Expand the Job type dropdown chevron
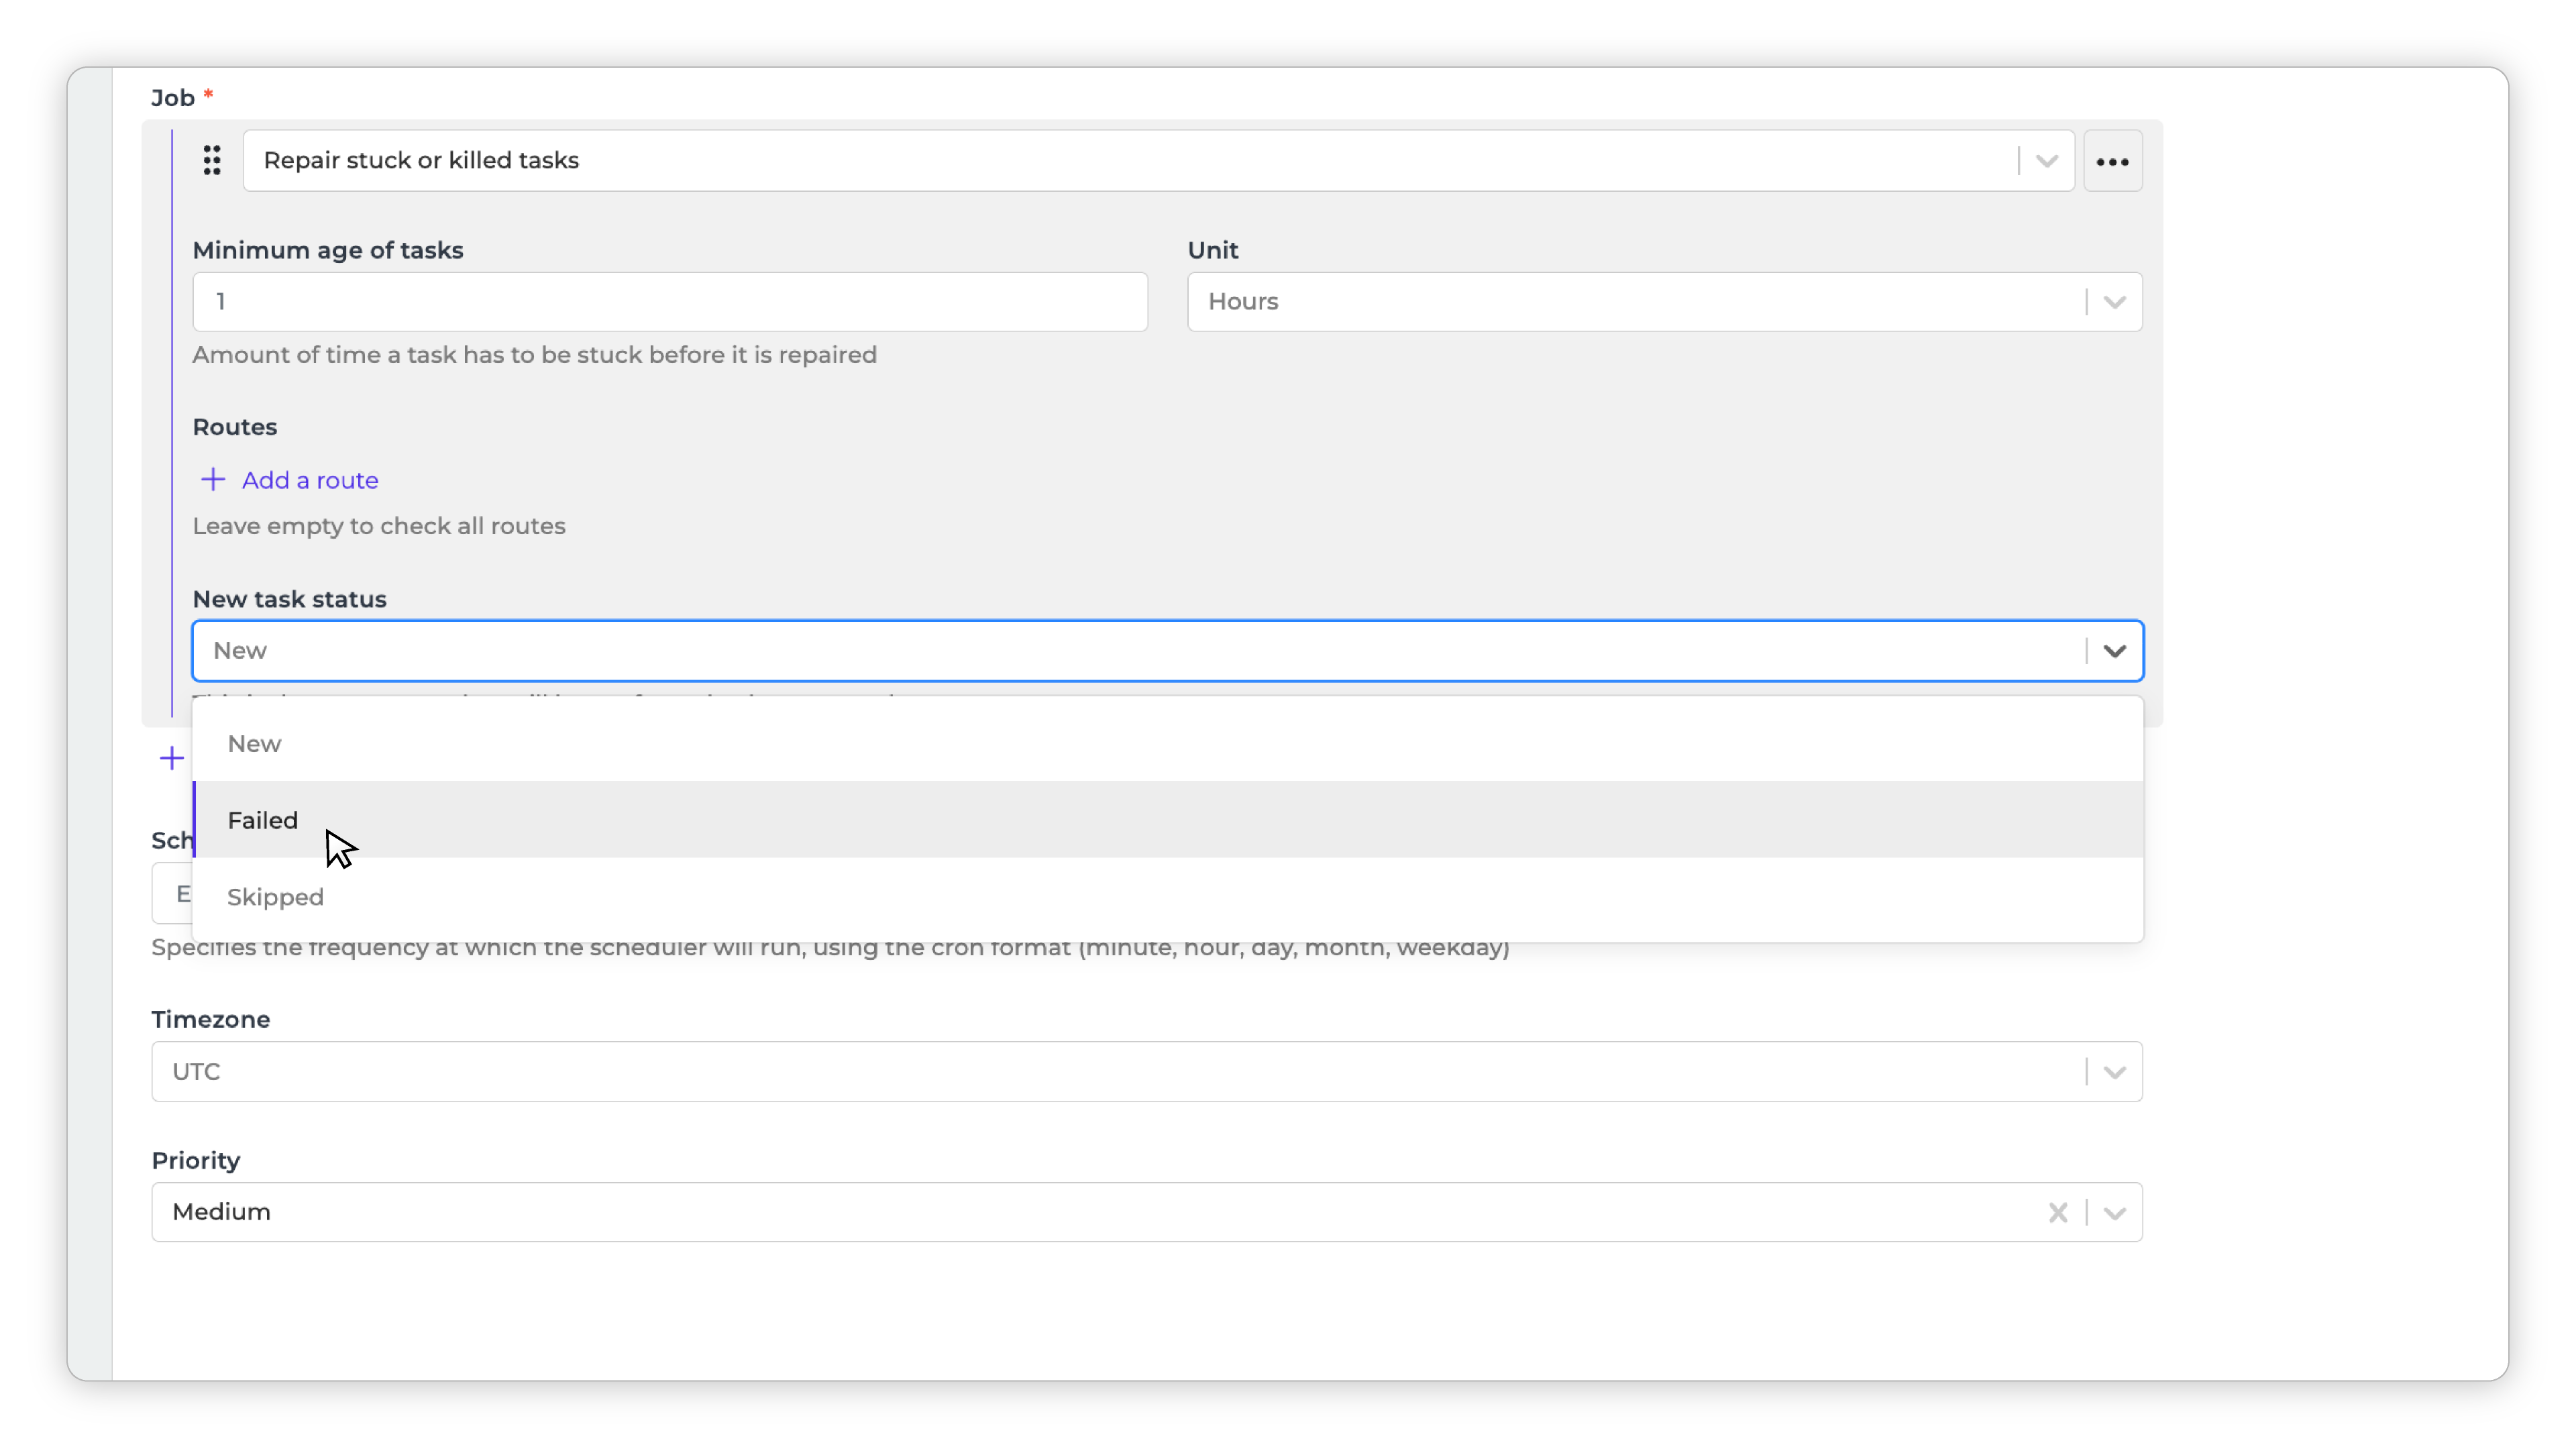This screenshot has height=1449, width=2576. [x=2046, y=161]
